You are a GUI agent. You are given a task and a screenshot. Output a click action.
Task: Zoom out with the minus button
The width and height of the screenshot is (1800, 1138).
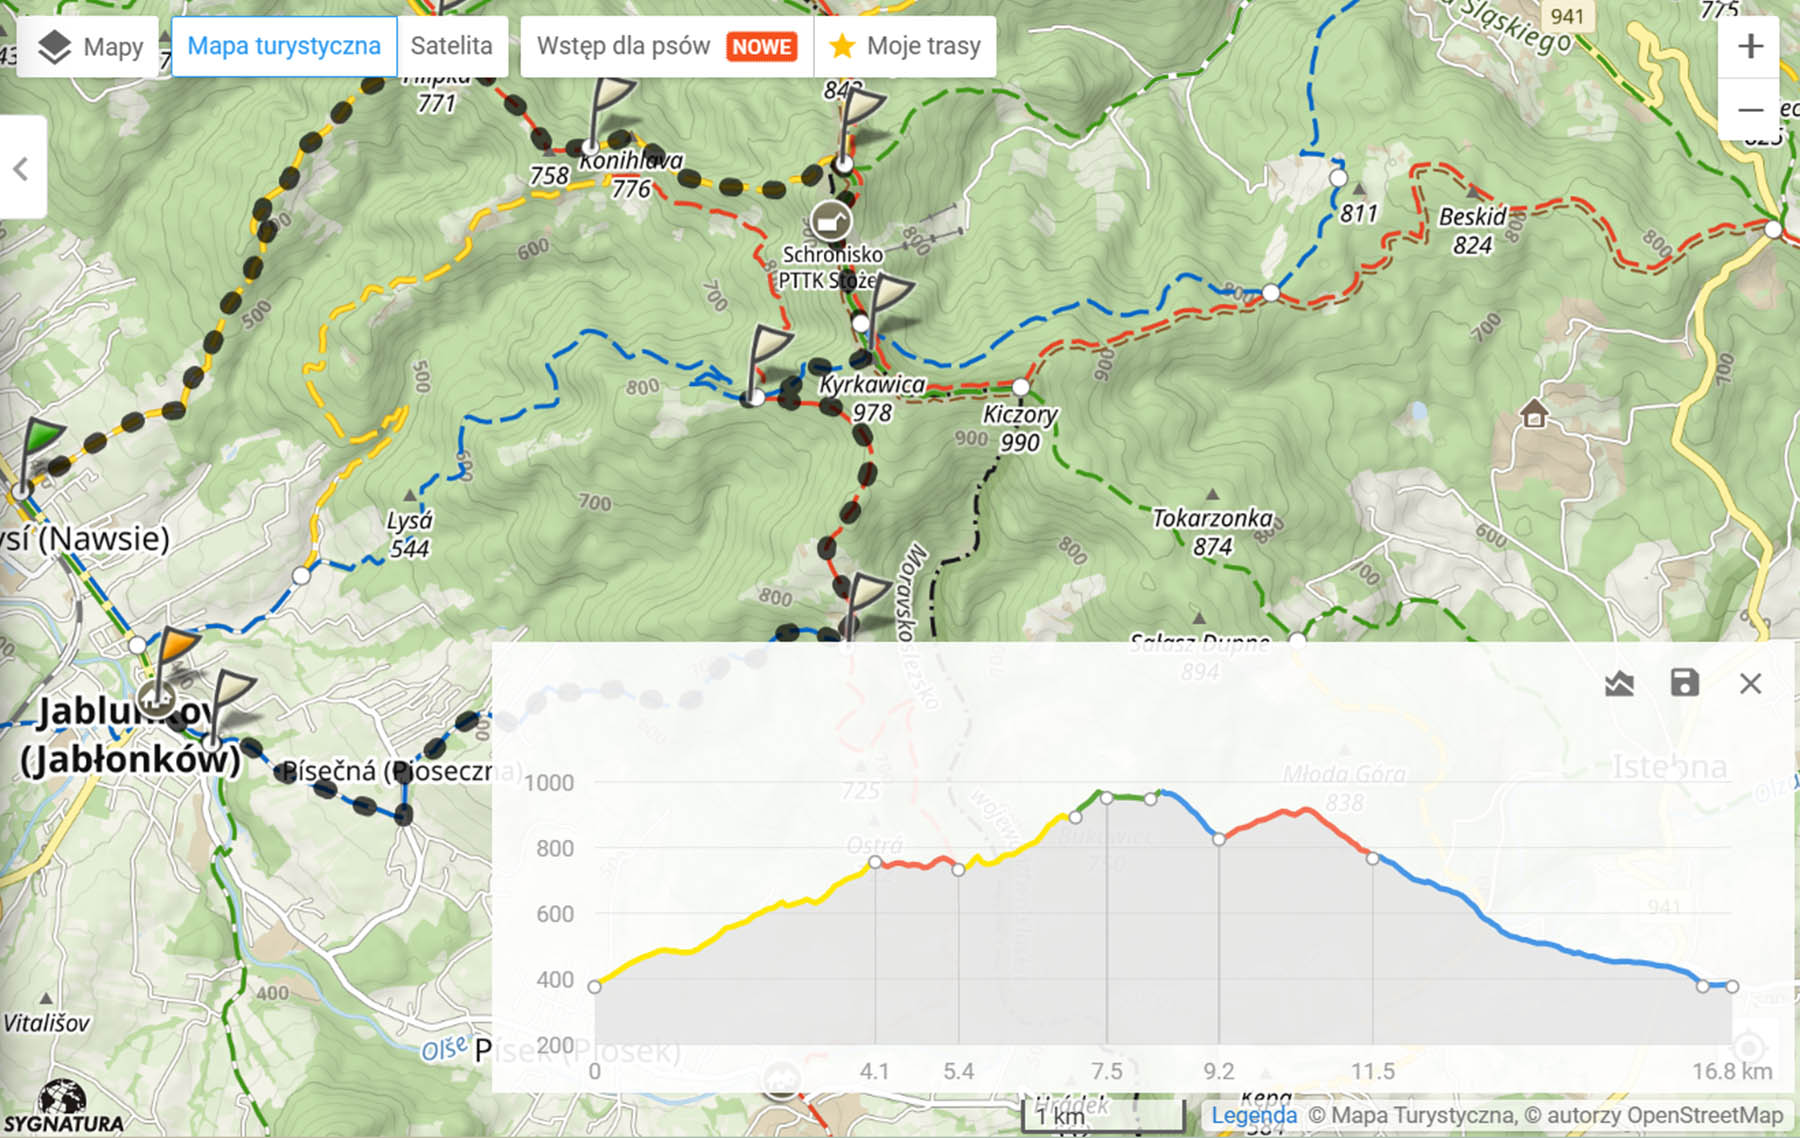1750,109
